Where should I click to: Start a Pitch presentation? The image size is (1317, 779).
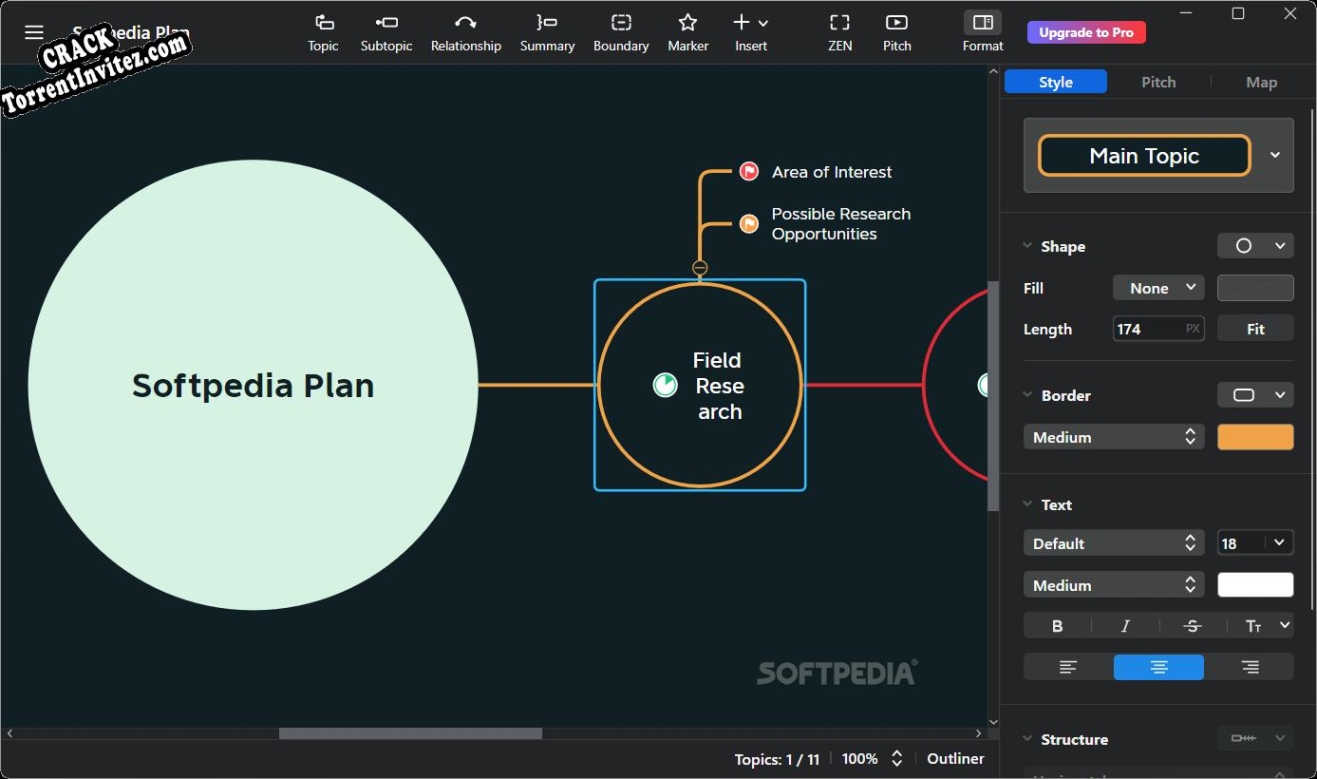point(896,32)
